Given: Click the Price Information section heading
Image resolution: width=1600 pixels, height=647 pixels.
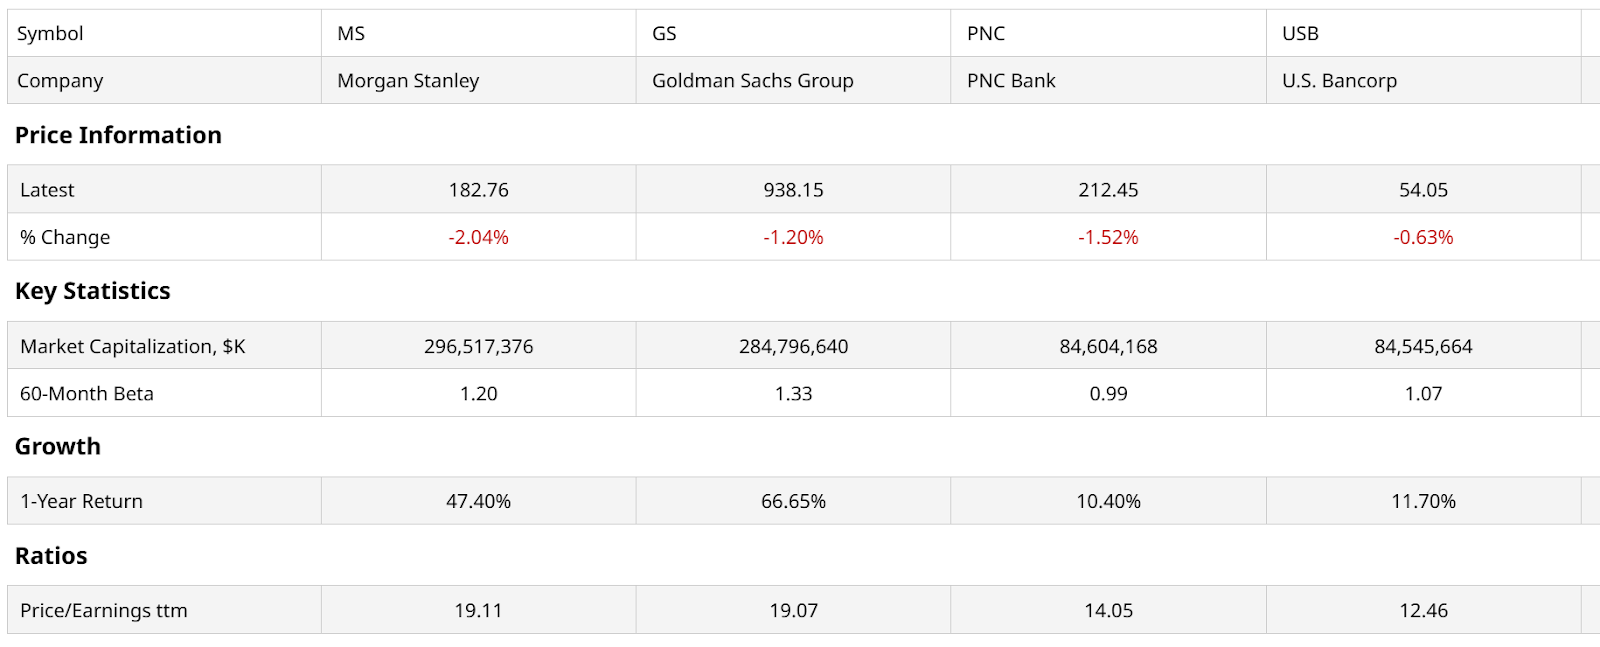Looking at the screenshot, I should click(118, 135).
